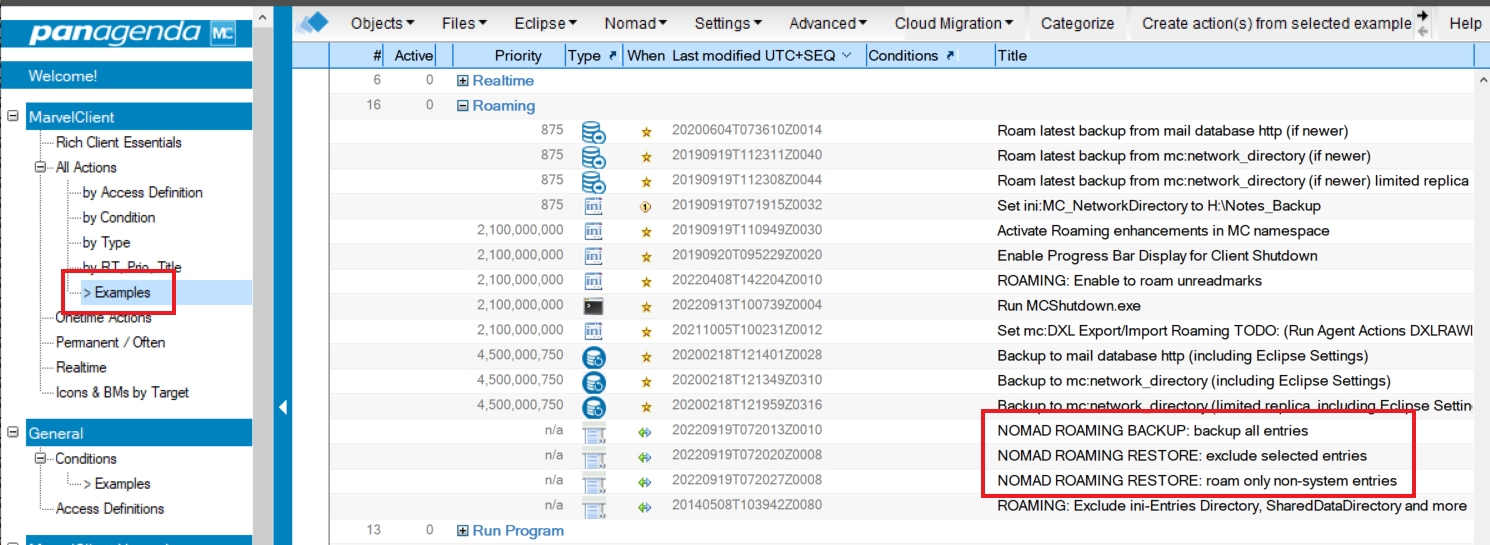Screen dimensions: 1490x545
Task: Click green arrows icon of 20140508T103942Z0080 row
Action: (x=645, y=506)
